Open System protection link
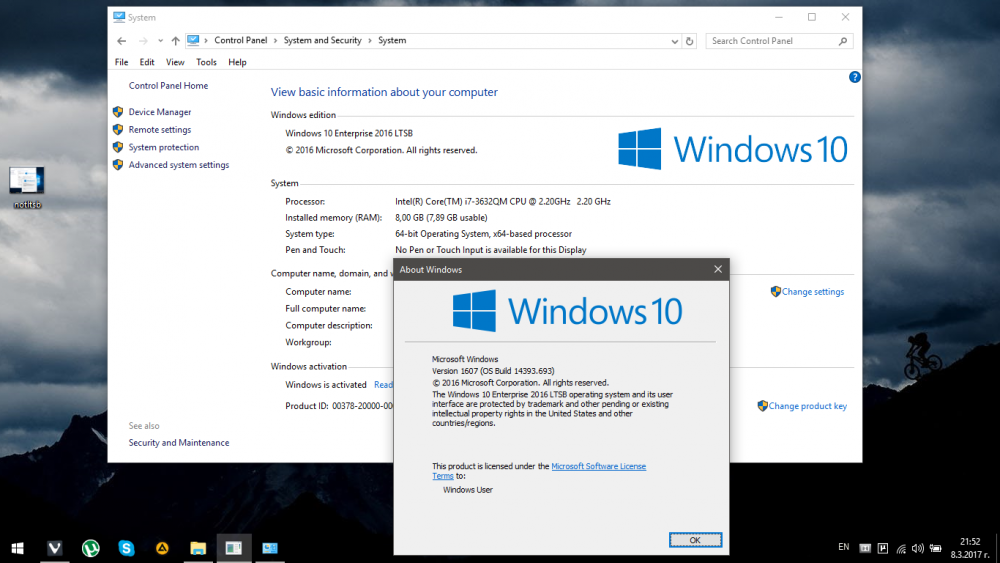Image resolution: width=1000 pixels, height=563 pixels. [x=163, y=147]
